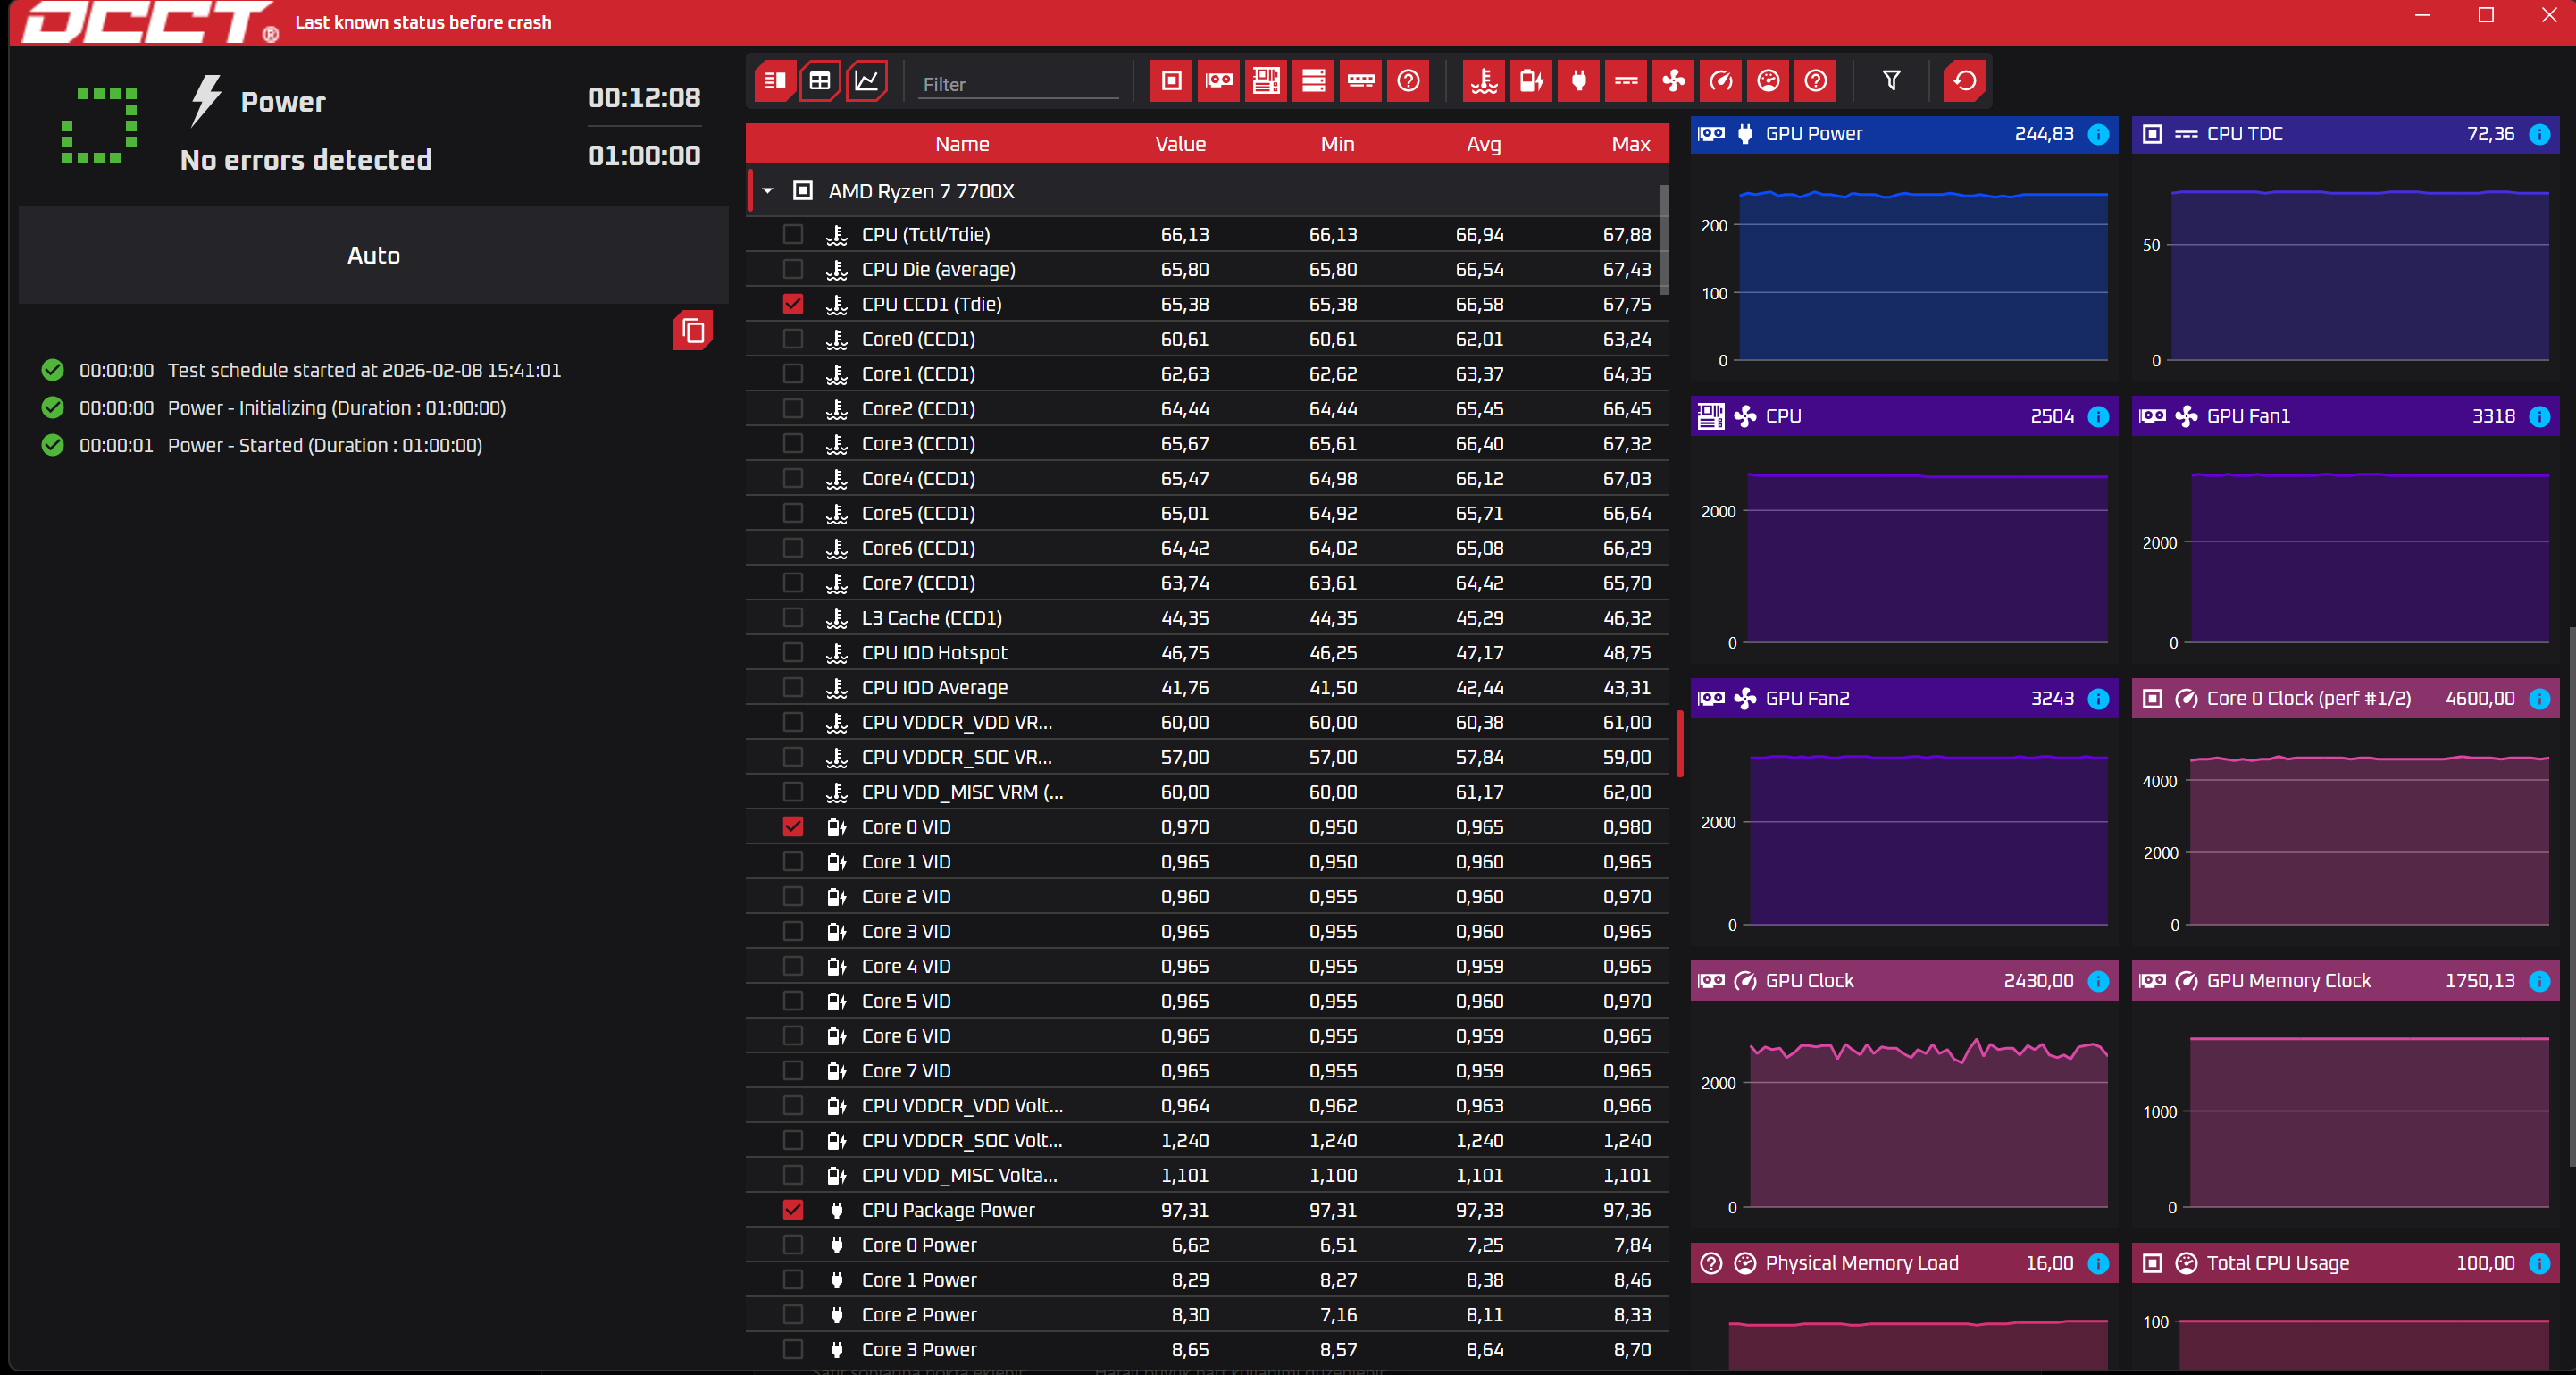
Task: Toggle the fan speed sensor filter
Action: pos(1674,81)
